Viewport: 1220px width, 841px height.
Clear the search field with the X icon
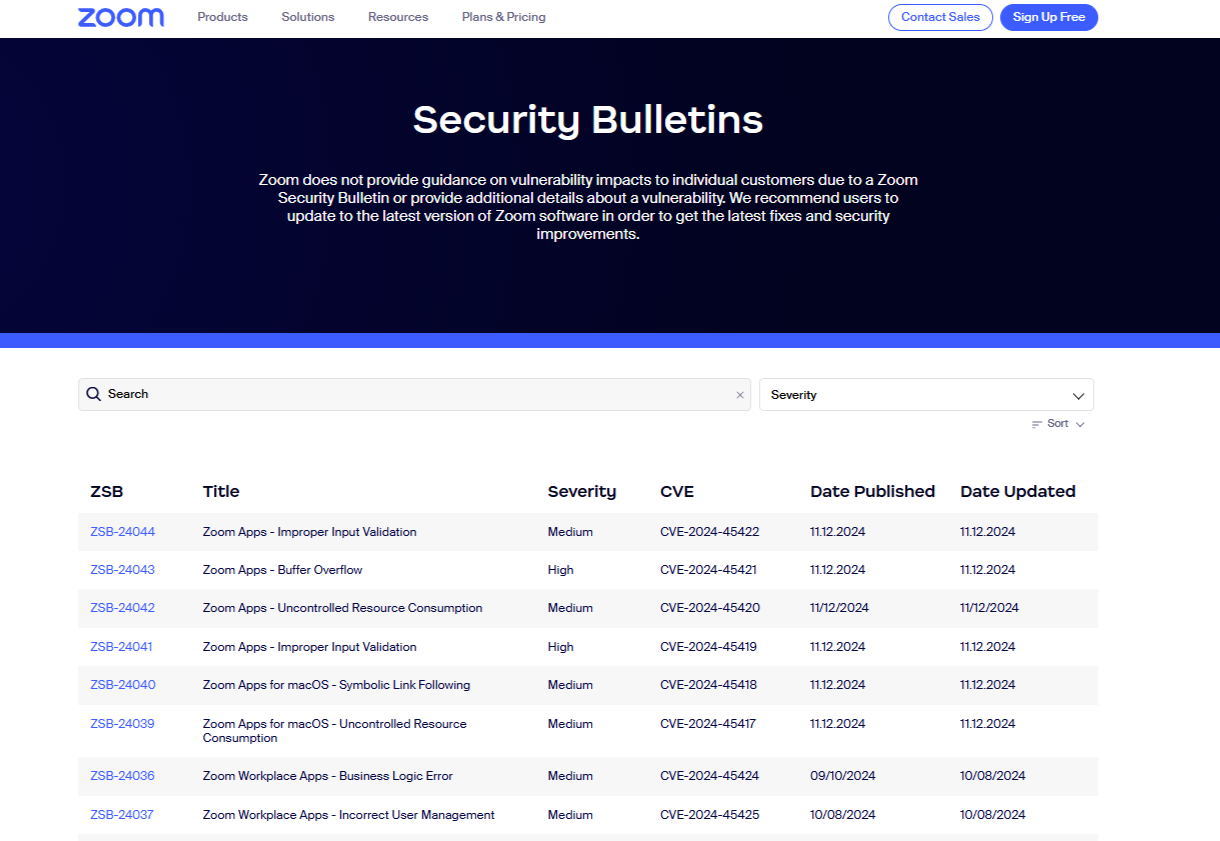pyautogui.click(x=740, y=395)
